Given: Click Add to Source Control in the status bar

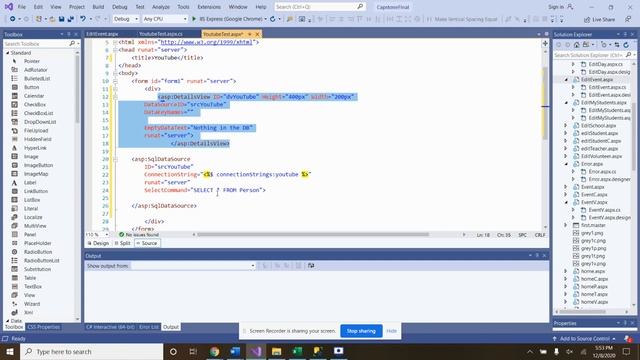Looking at the screenshot, I should point(584,338).
